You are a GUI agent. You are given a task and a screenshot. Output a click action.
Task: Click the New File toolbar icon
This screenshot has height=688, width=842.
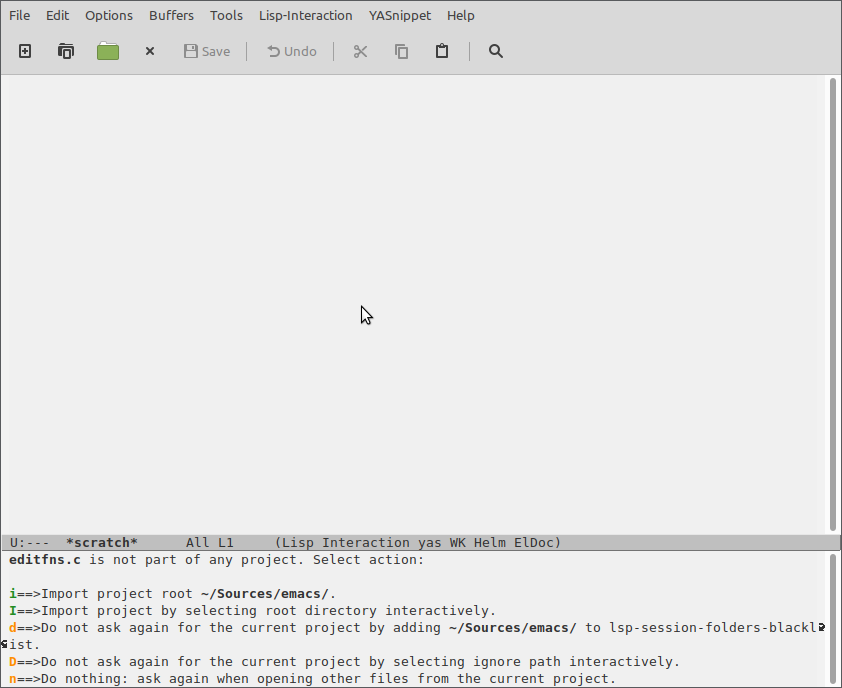(x=25, y=51)
